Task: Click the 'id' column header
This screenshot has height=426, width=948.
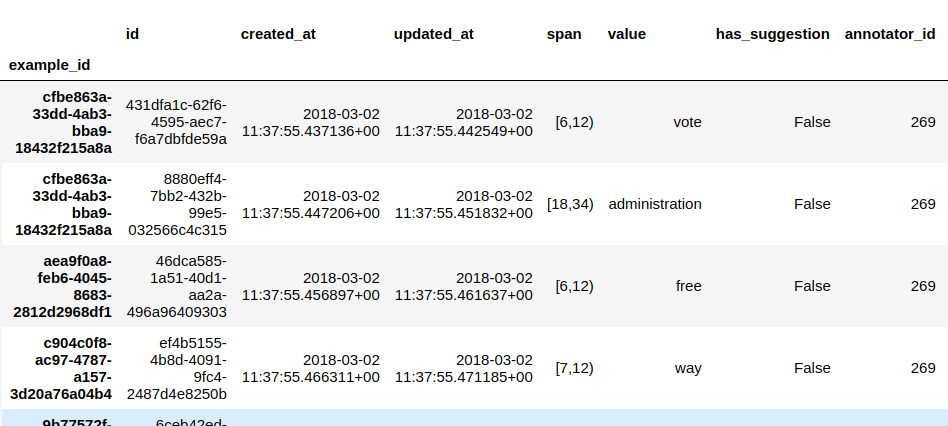Action: coord(132,33)
